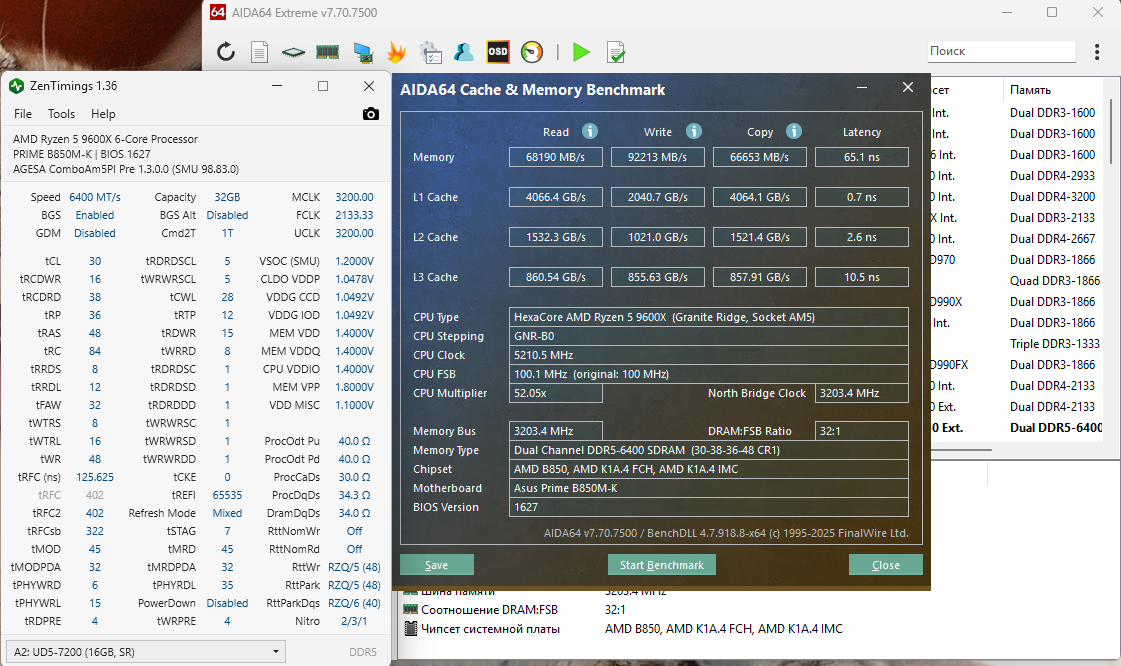Click the report with green checkmark icon
The width and height of the screenshot is (1121, 666).
(x=616, y=51)
